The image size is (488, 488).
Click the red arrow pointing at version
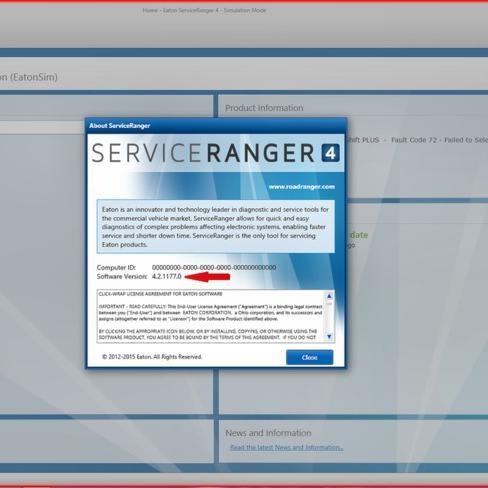point(207,277)
